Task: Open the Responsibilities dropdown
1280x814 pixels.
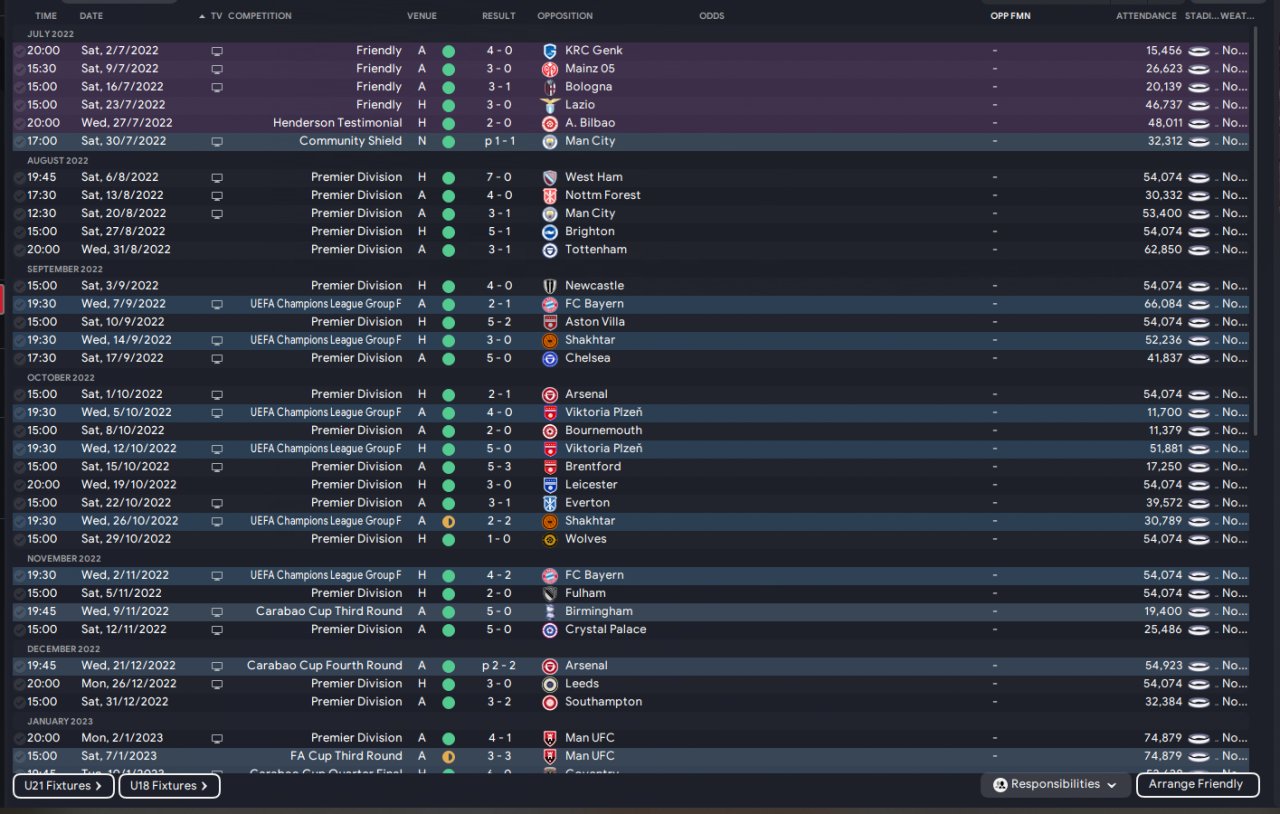Action: pos(1056,785)
